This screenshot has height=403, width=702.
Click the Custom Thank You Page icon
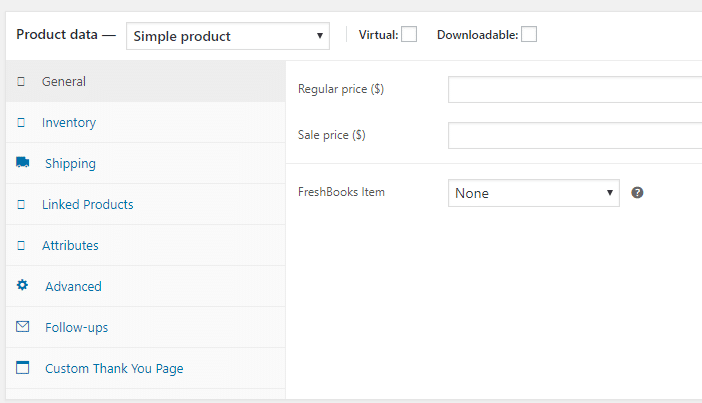point(22,368)
